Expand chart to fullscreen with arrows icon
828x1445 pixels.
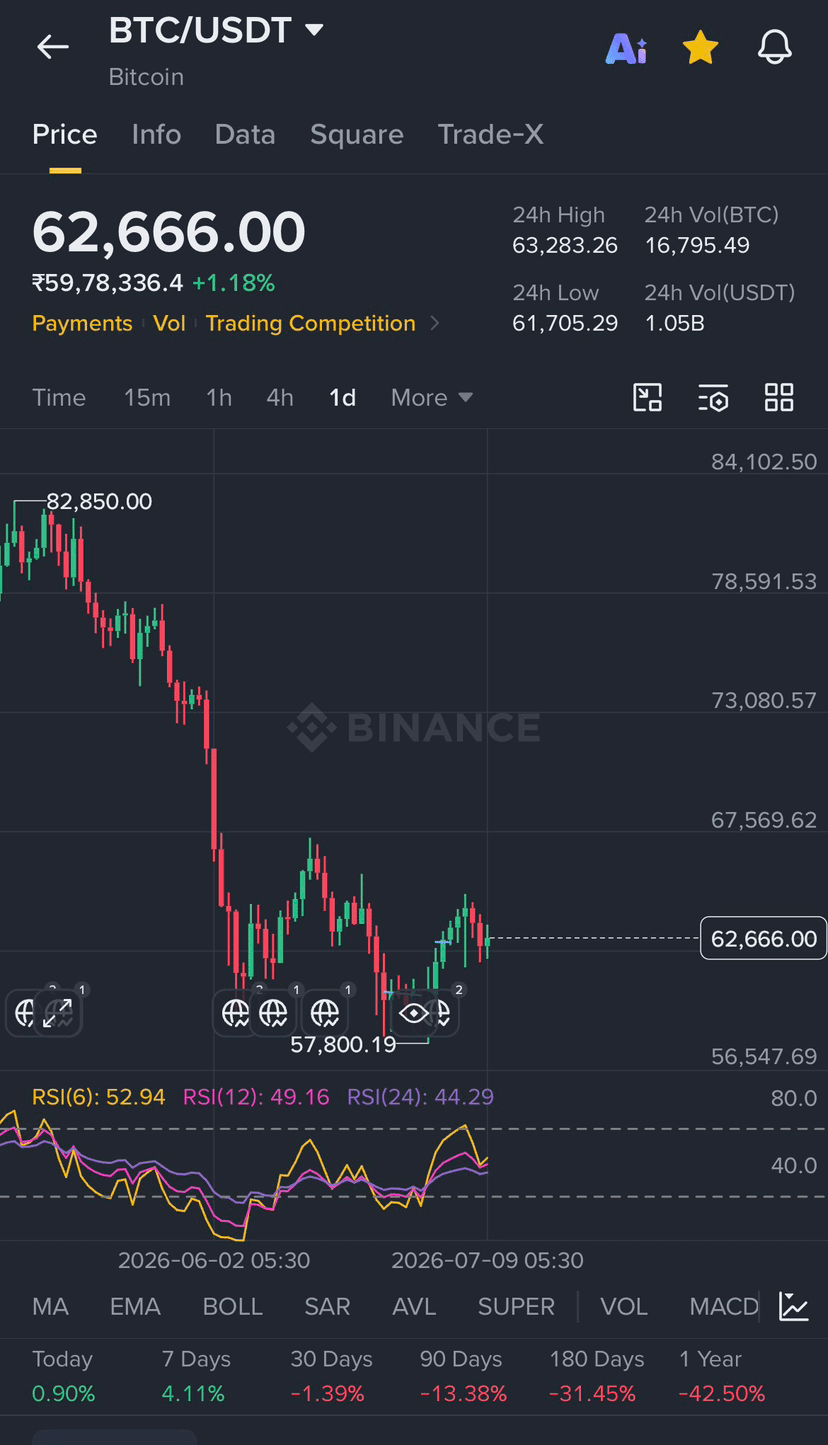click(x=57, y=1013)
